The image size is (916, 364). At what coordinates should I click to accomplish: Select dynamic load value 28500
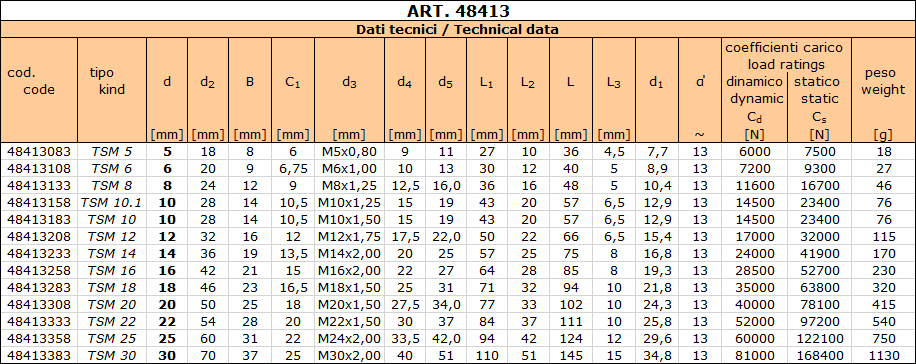(755, 271)
